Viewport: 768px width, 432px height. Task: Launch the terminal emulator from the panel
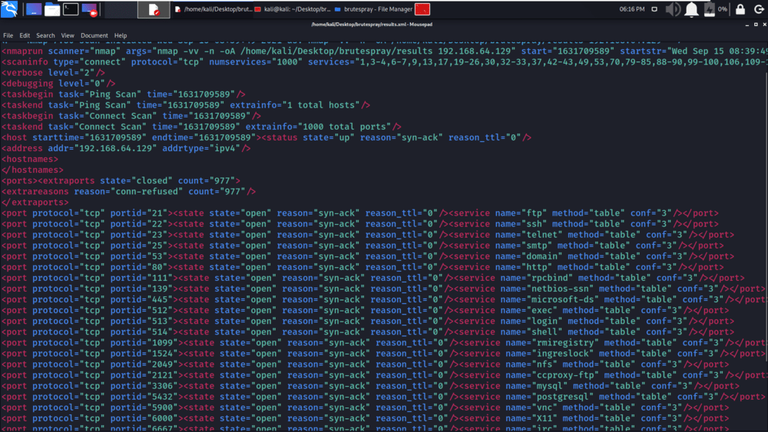(x=71, y=9)
